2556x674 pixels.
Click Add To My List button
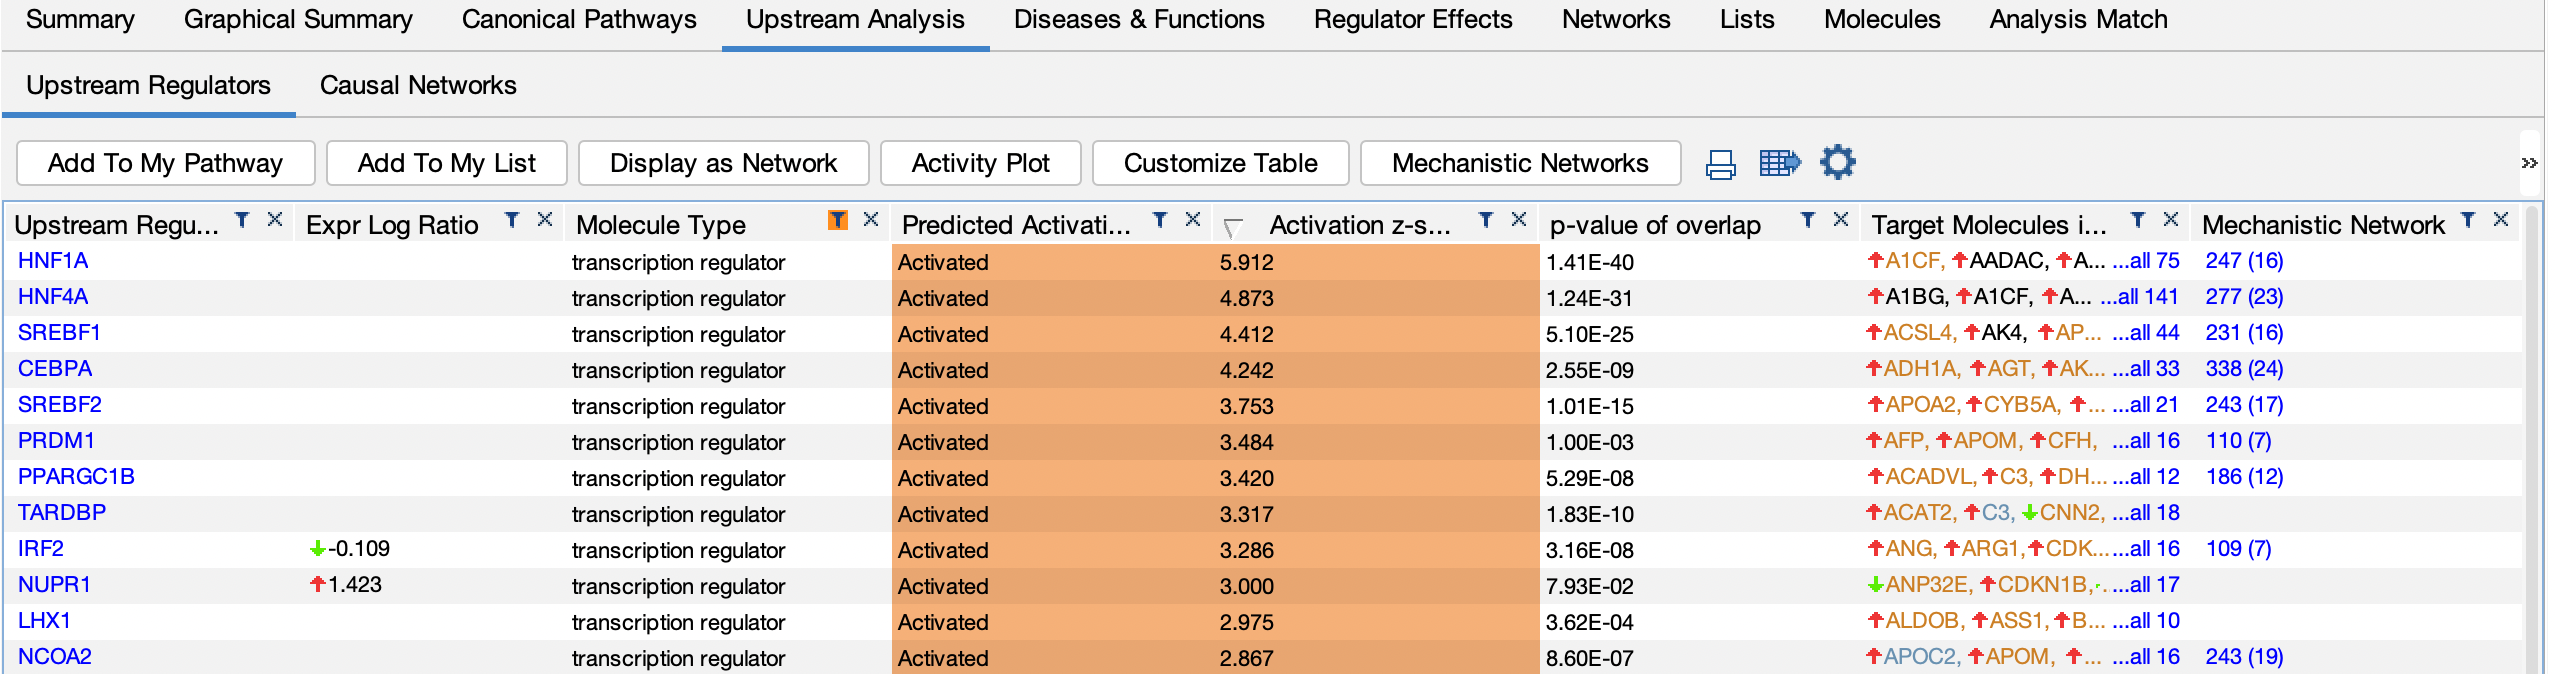point(447,163)
